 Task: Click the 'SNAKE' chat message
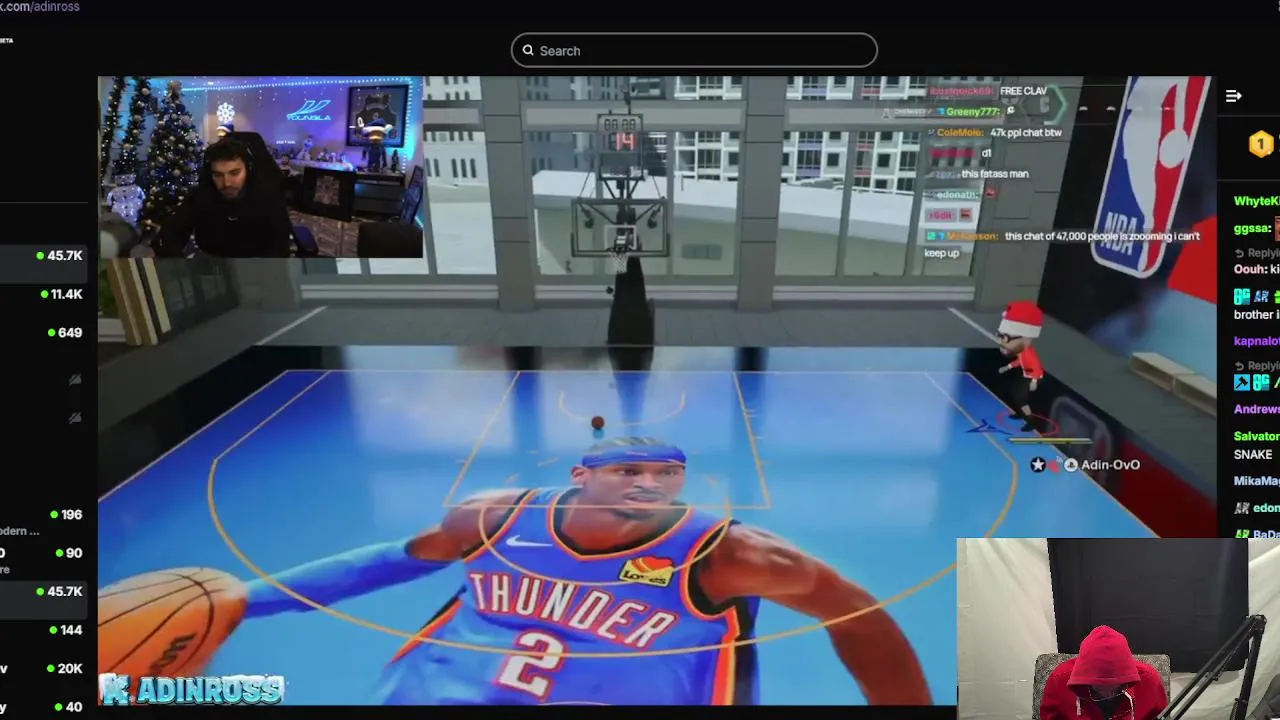click(x=1253, y=454)
